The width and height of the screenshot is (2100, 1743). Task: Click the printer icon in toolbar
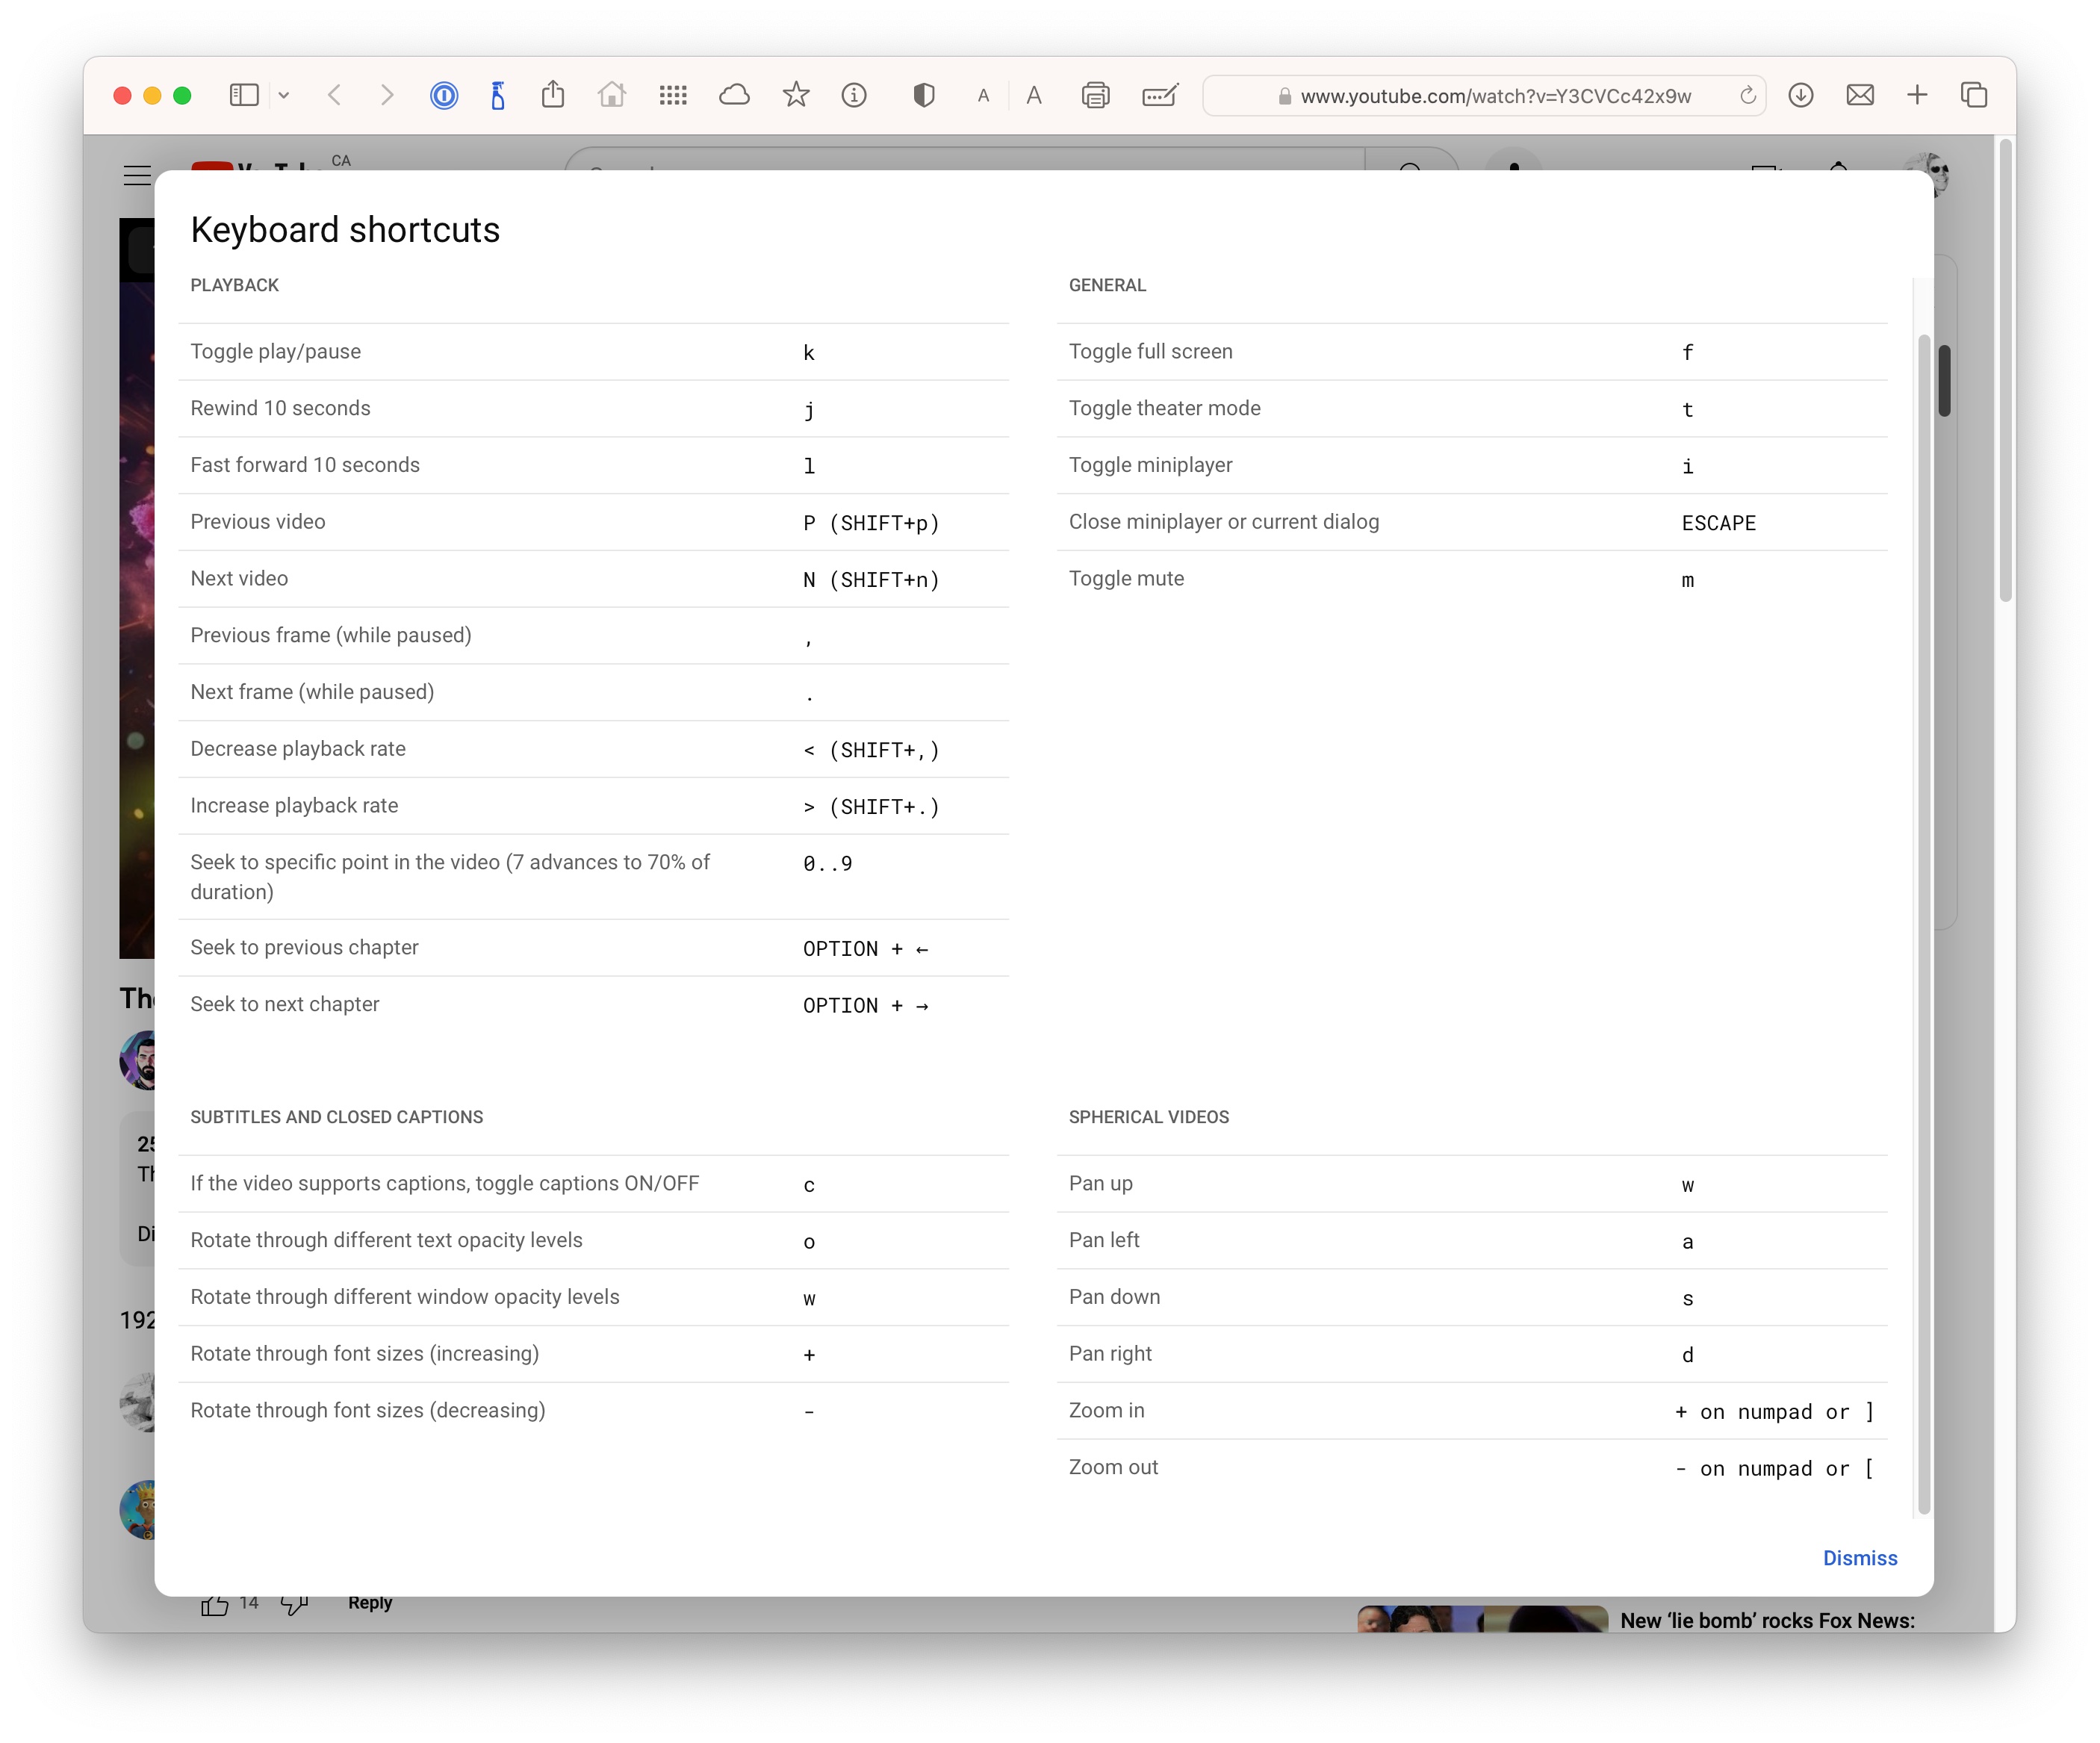[1095, 95]
